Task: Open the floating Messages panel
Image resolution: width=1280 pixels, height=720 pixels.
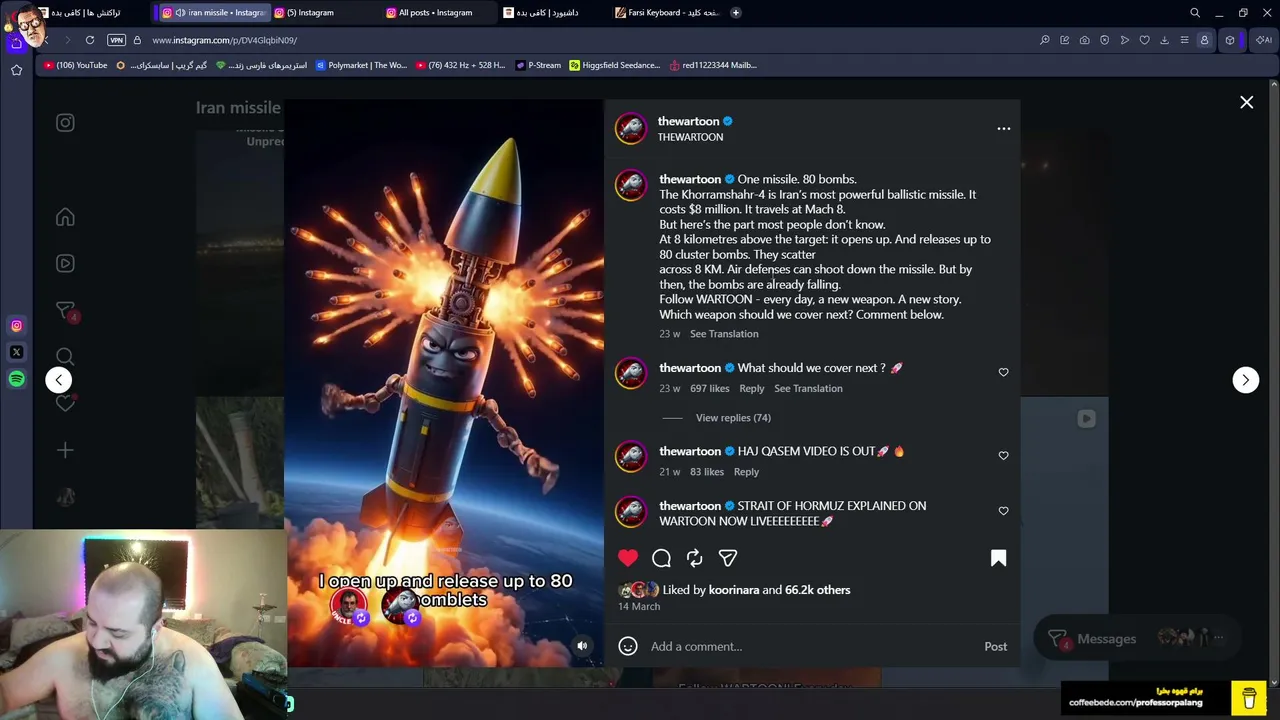Action: [1137, 638]
